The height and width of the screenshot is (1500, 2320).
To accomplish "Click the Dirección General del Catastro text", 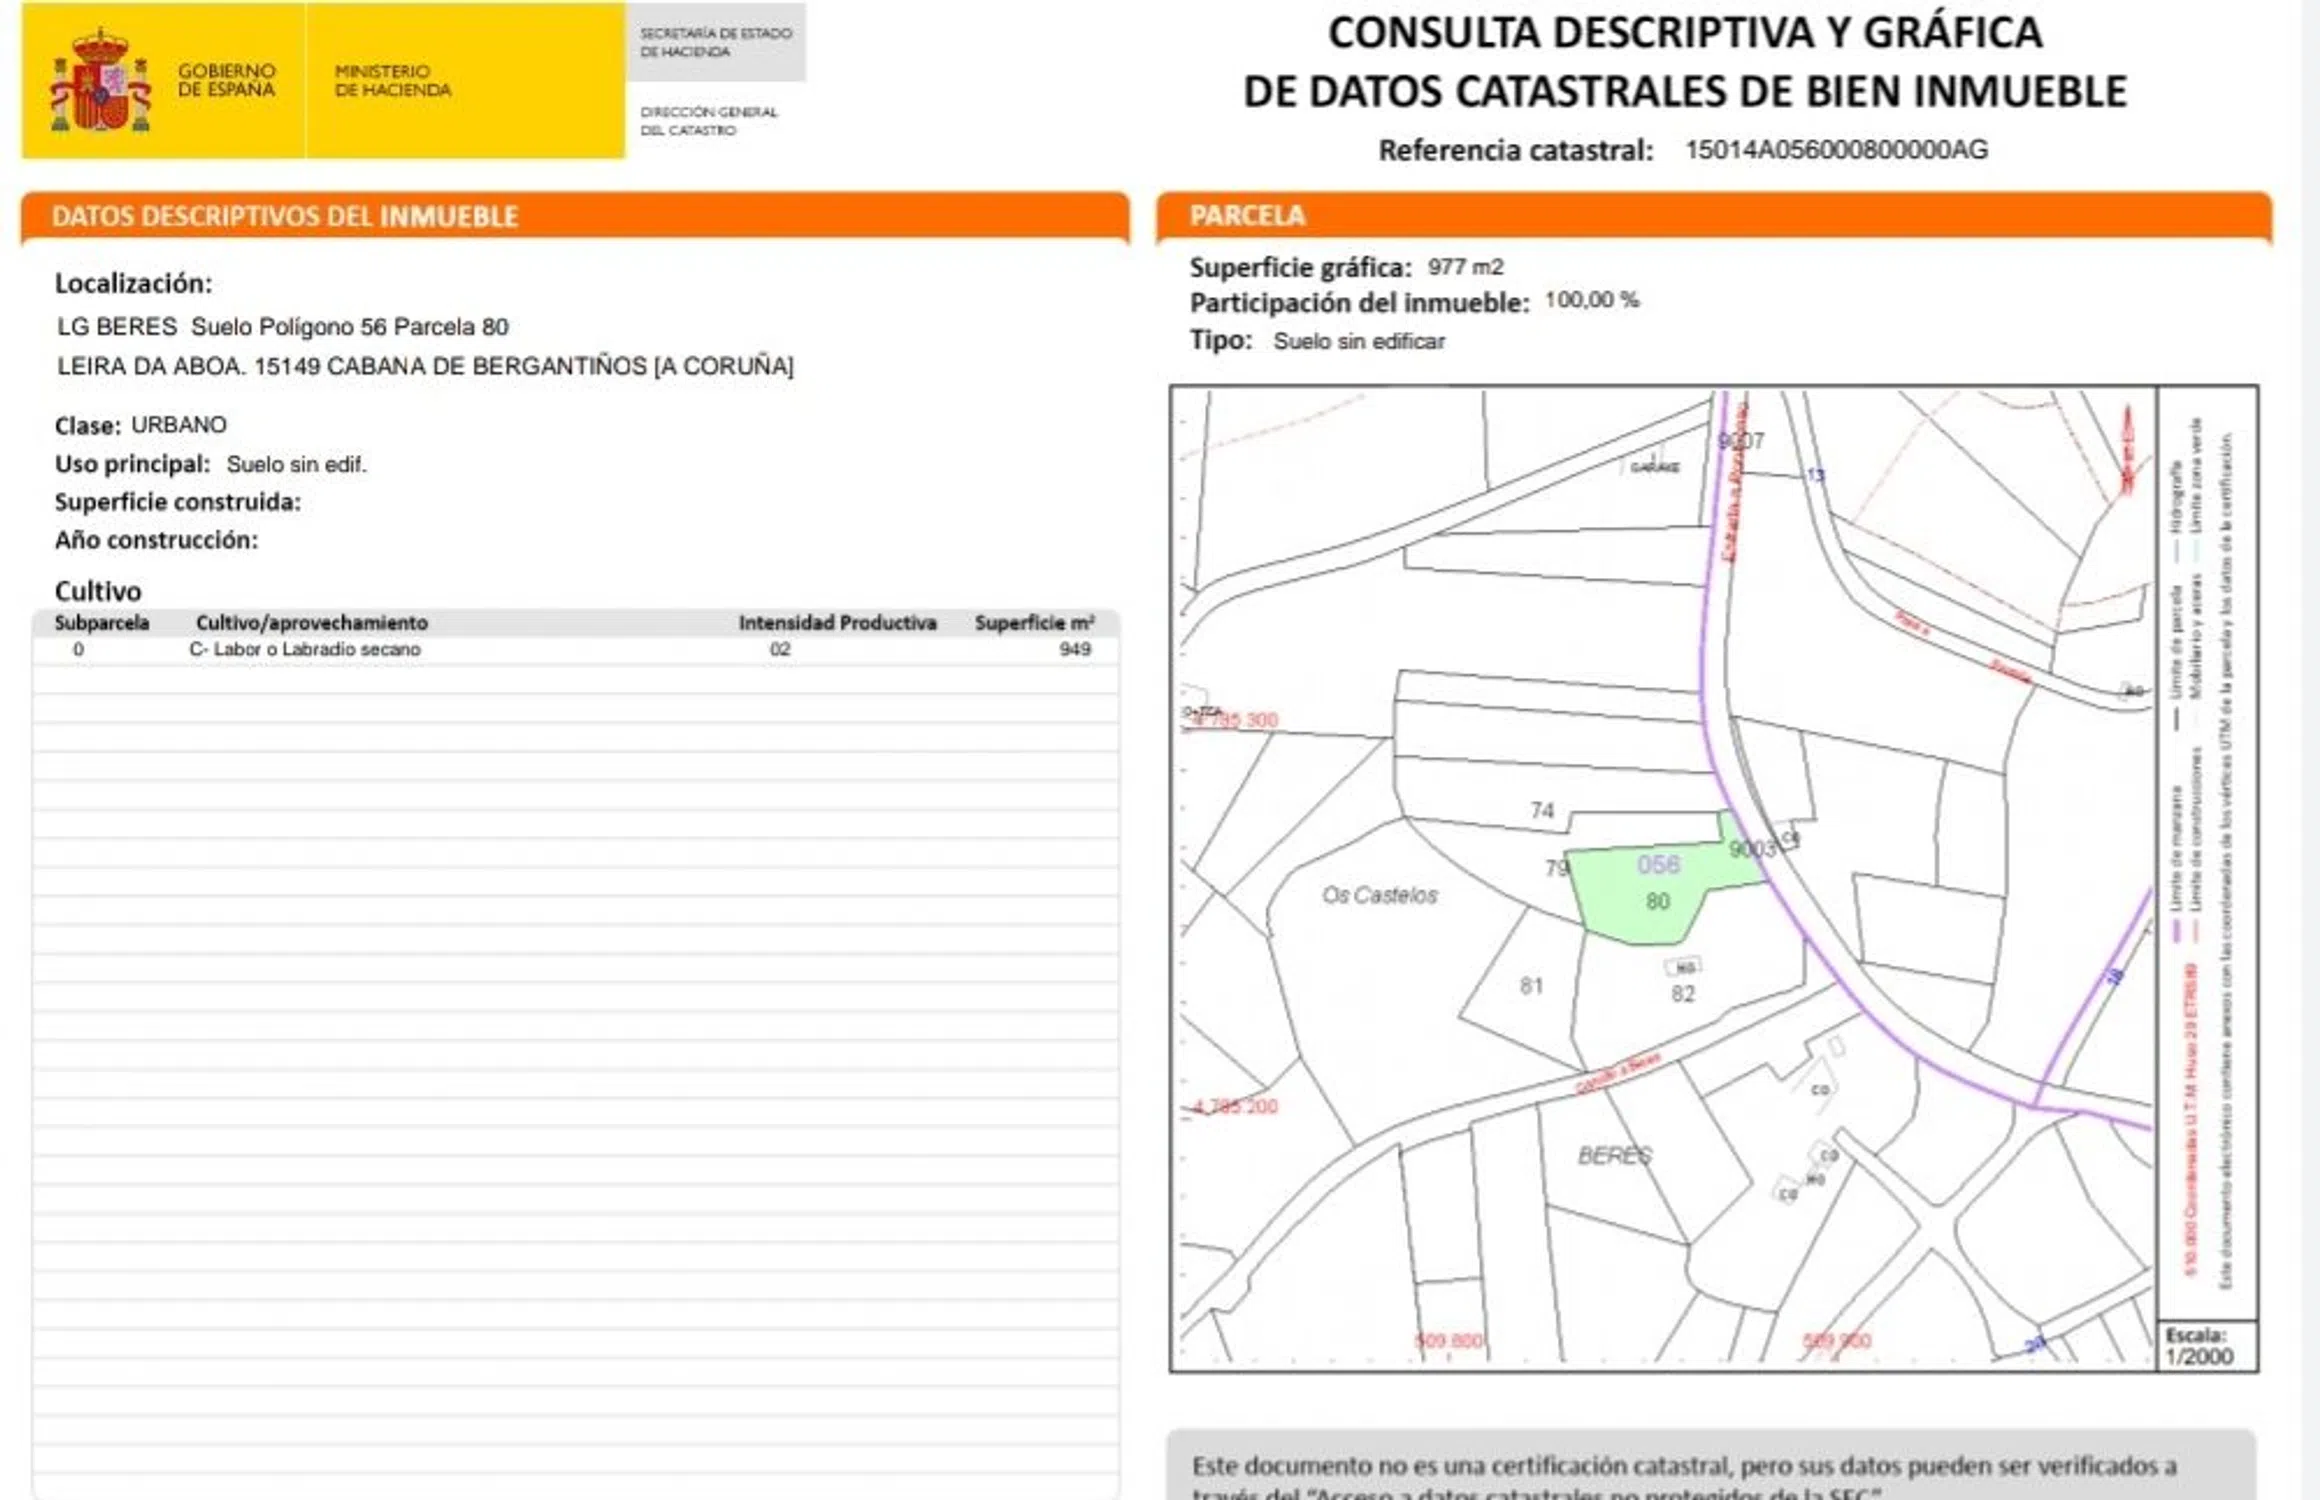I will (x=709, y=121).
